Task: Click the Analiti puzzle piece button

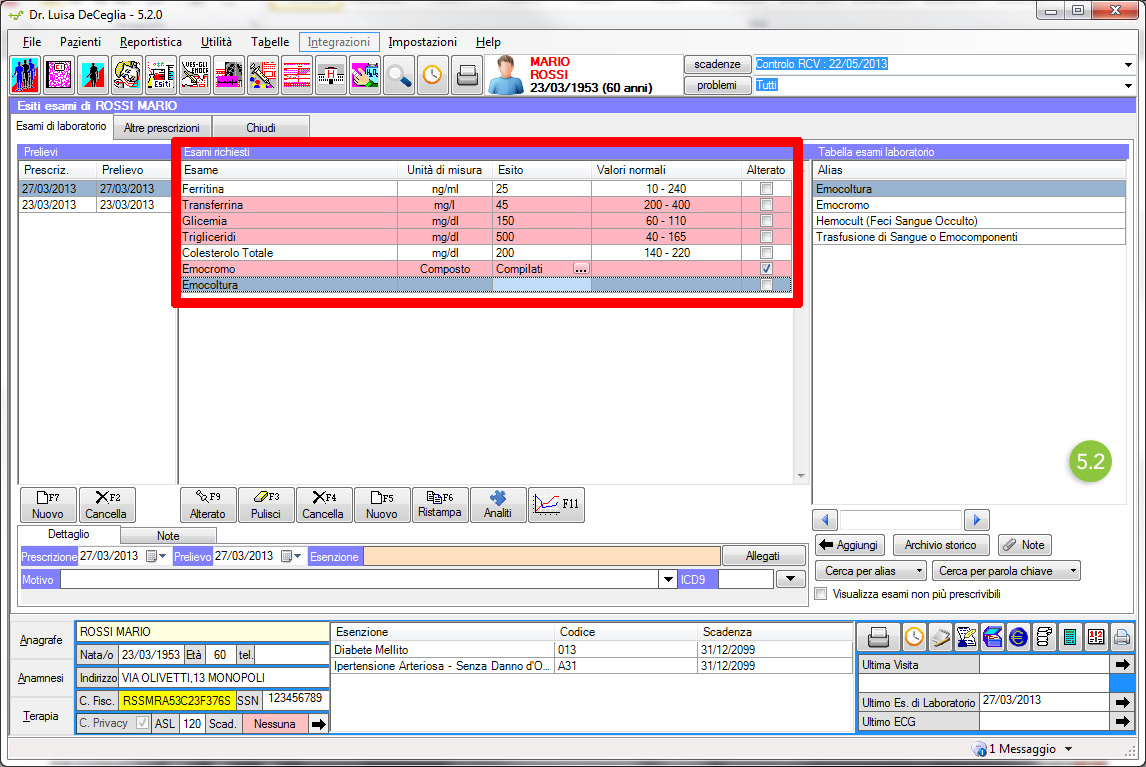Action: click(498, 505)
